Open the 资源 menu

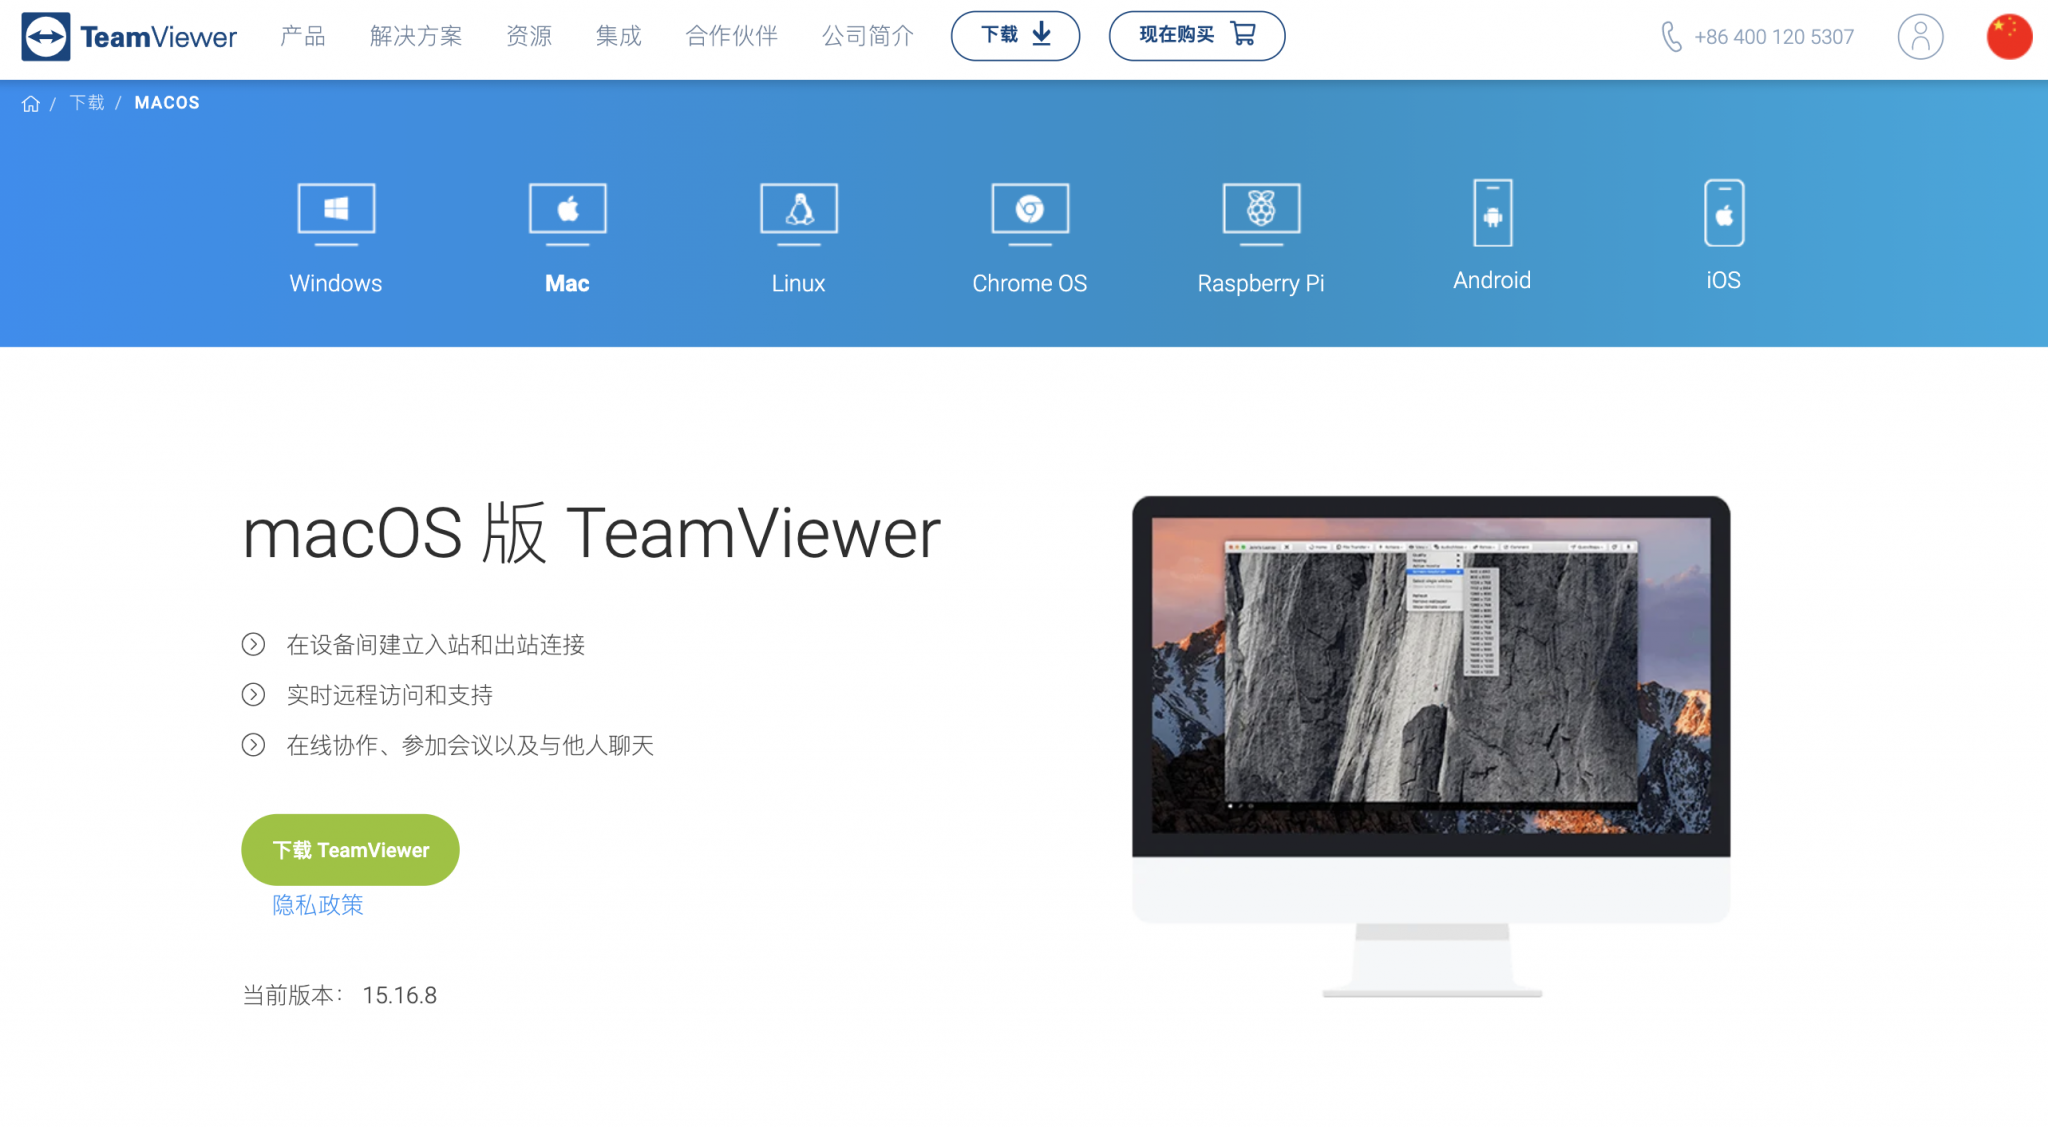pos(529,36)
